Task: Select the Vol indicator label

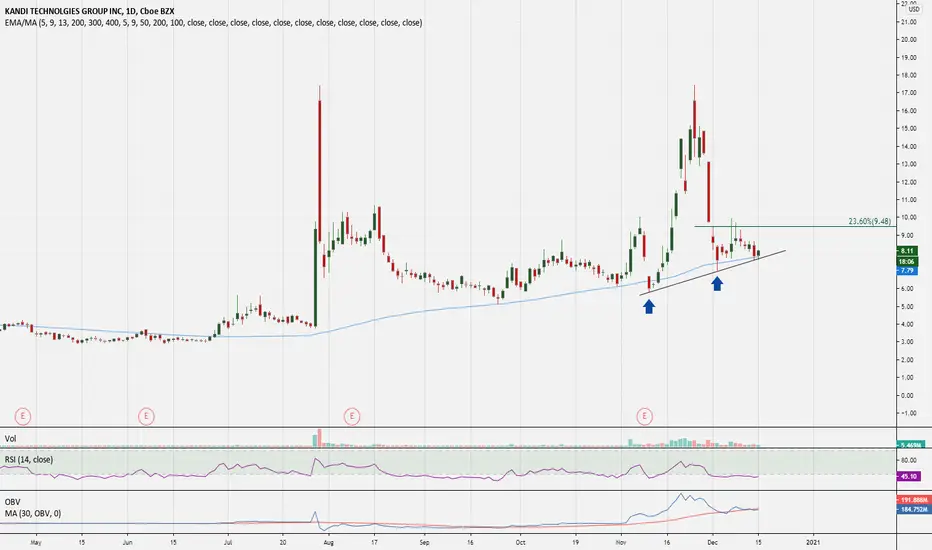Action: [x=11, y=438]
